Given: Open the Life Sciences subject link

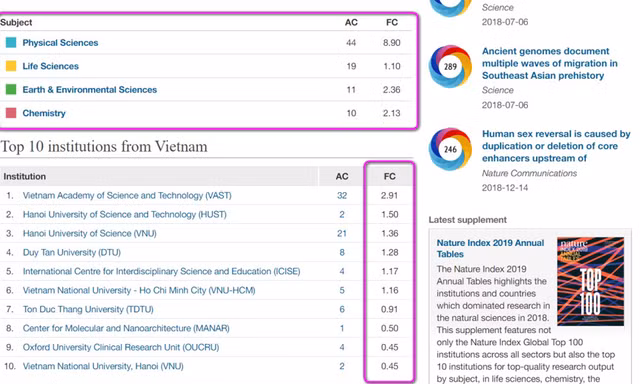Looking at the screenshot, I should click(x=50, y=66).
